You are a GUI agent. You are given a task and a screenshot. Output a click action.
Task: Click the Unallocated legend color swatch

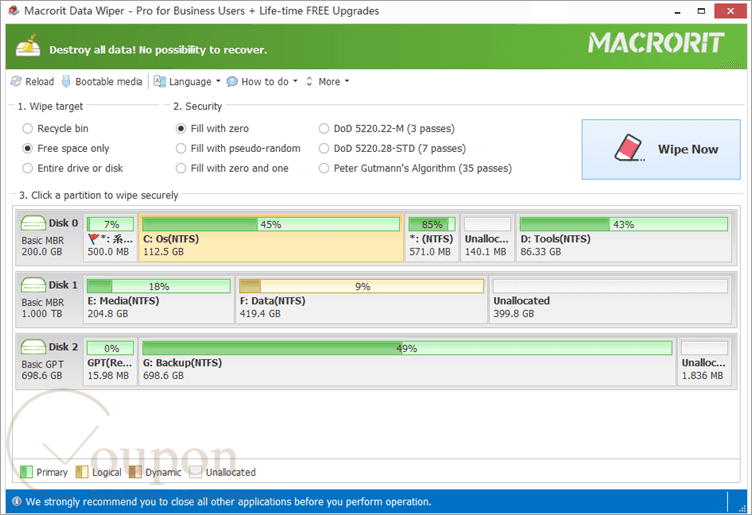click(x=196, y=472)
